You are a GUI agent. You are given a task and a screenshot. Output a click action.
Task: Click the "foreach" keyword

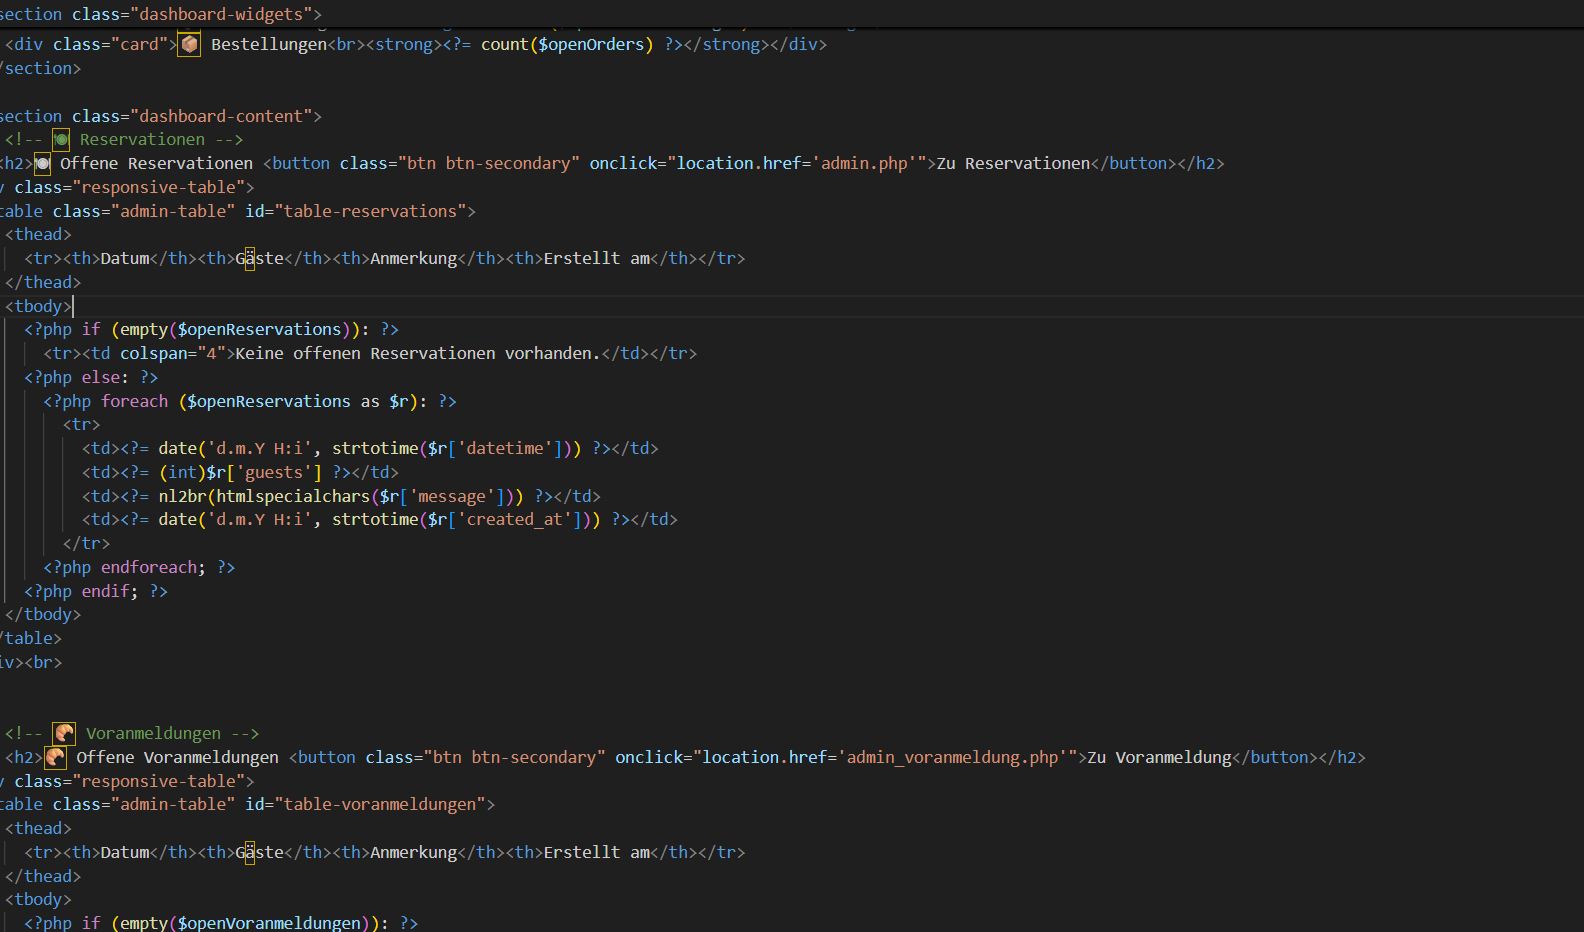(x=134, y=402)
